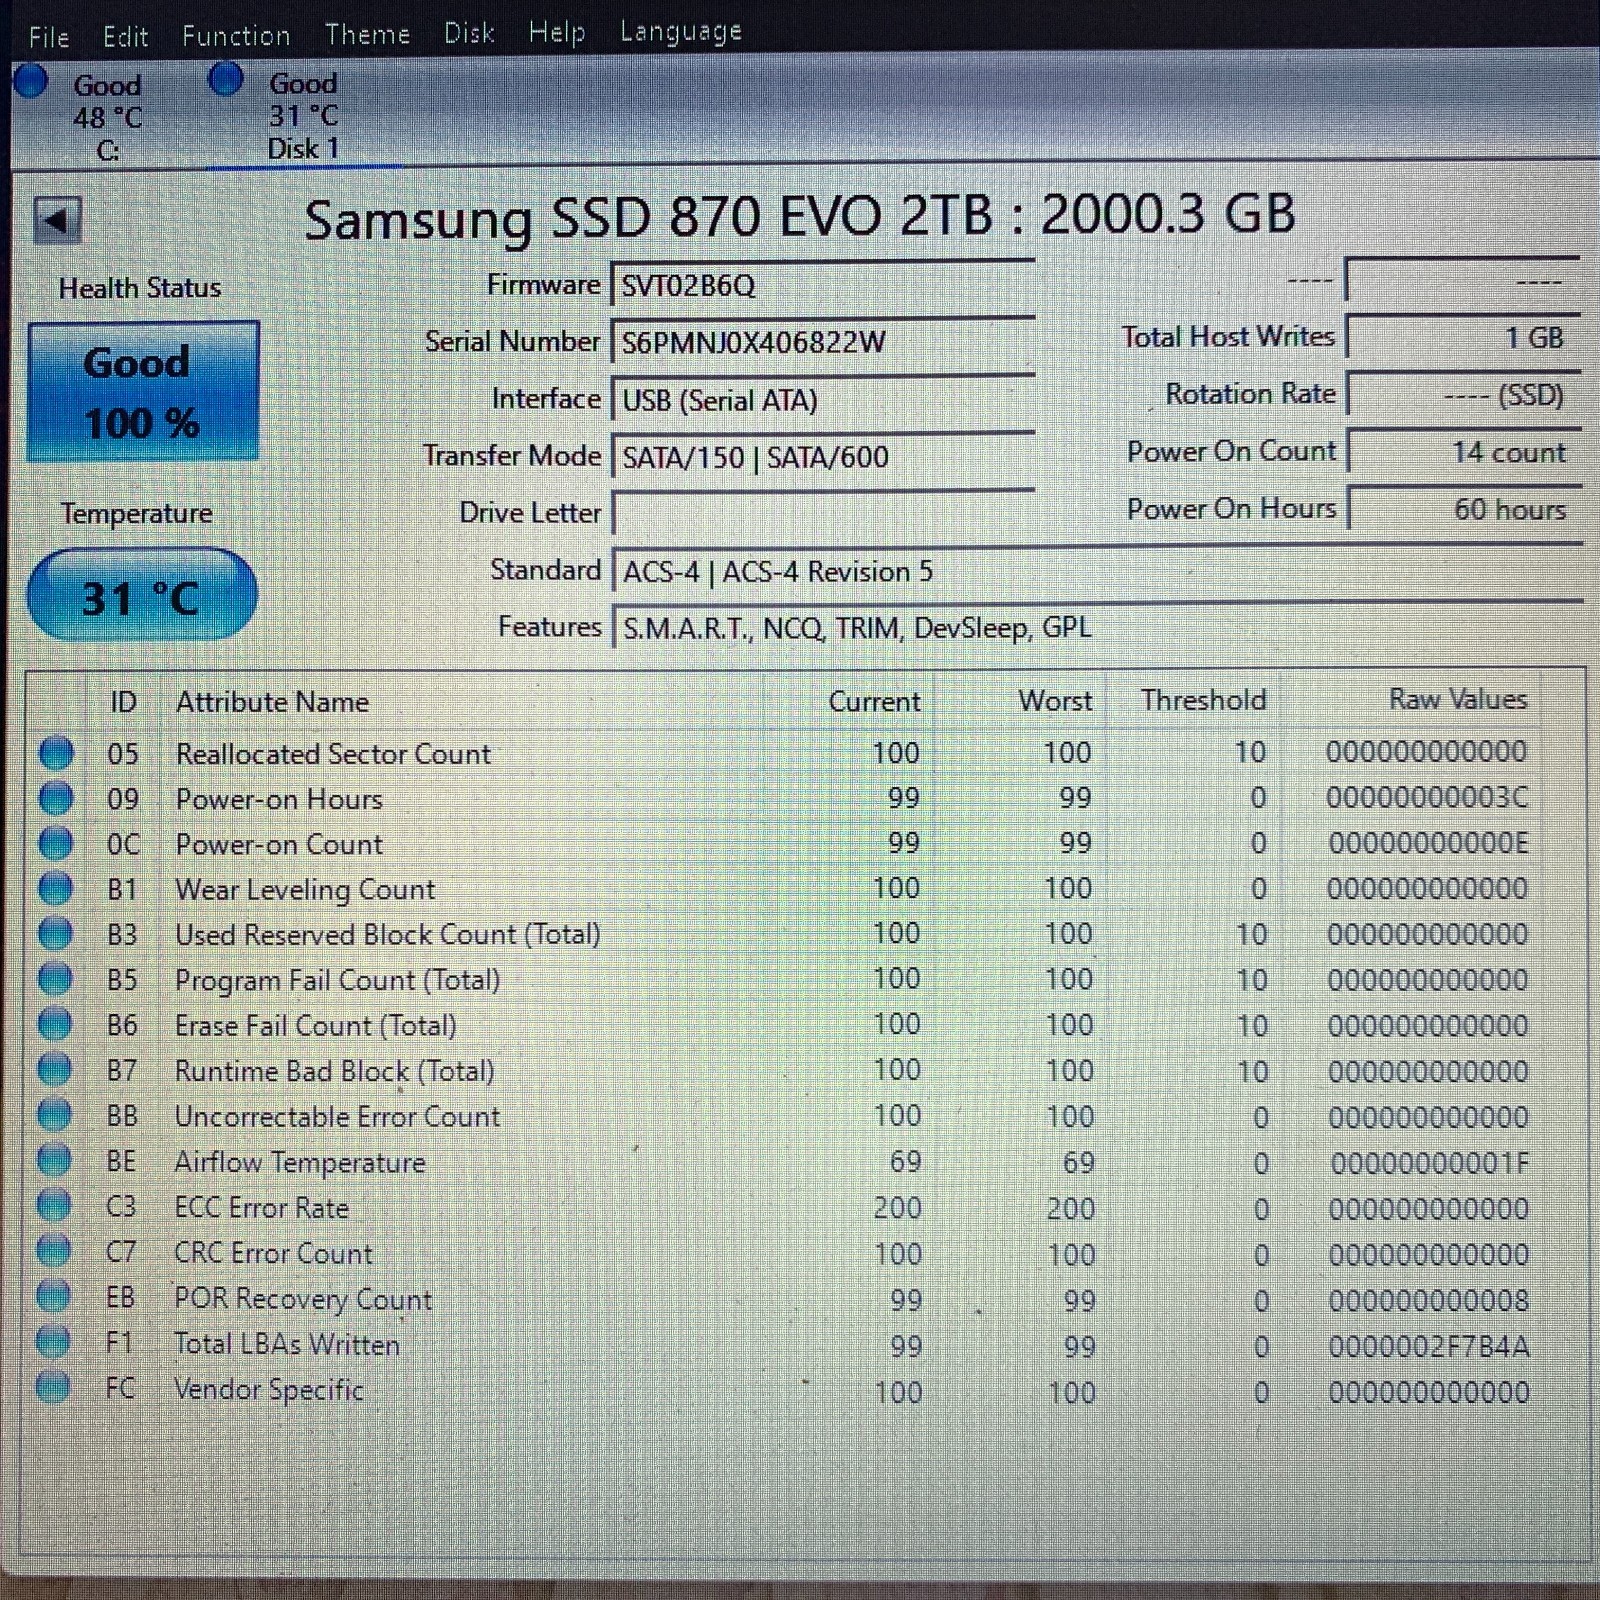Click status icon for Total LBAs Written

point(53,1341)
